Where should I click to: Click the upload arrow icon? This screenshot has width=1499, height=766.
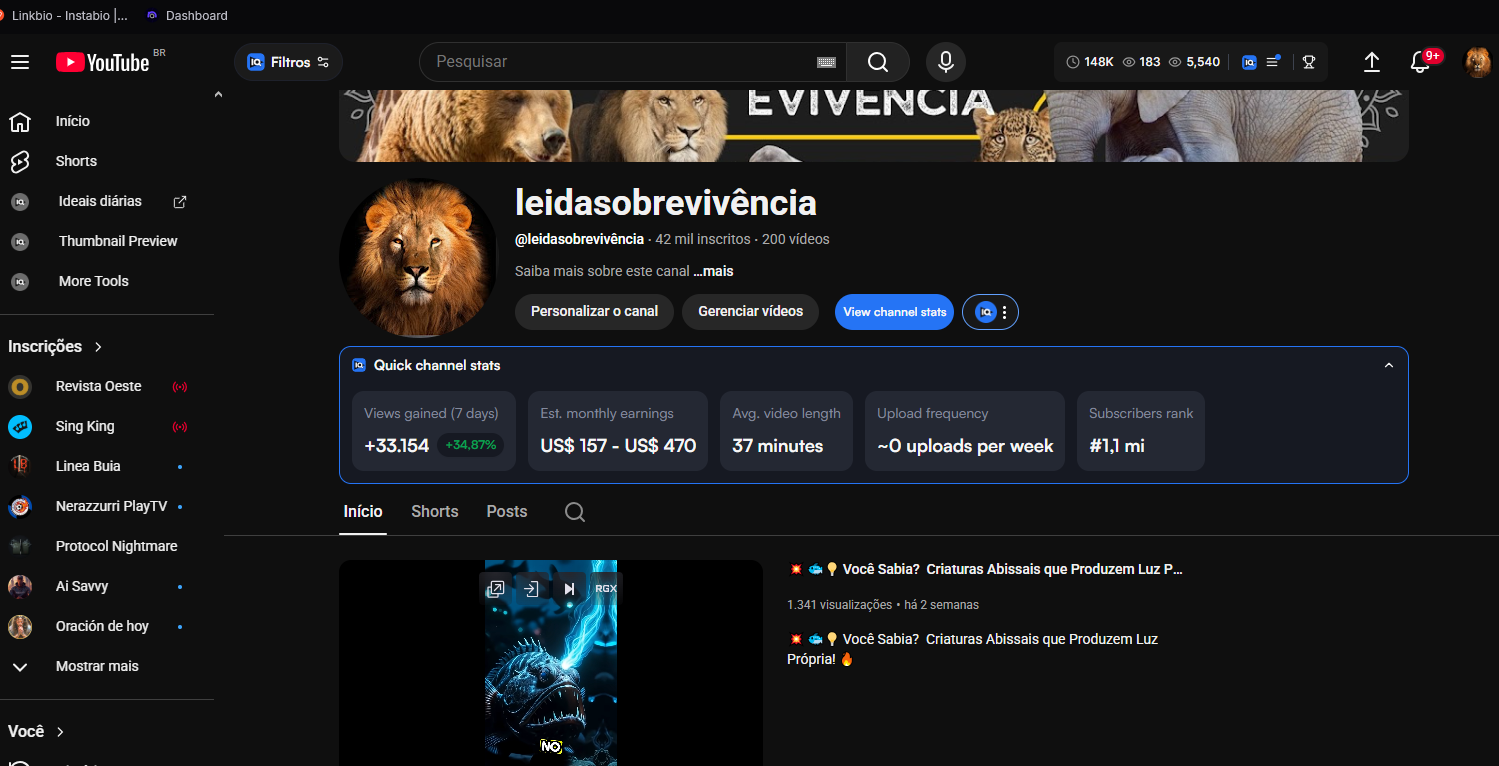tap(1372, 62)
